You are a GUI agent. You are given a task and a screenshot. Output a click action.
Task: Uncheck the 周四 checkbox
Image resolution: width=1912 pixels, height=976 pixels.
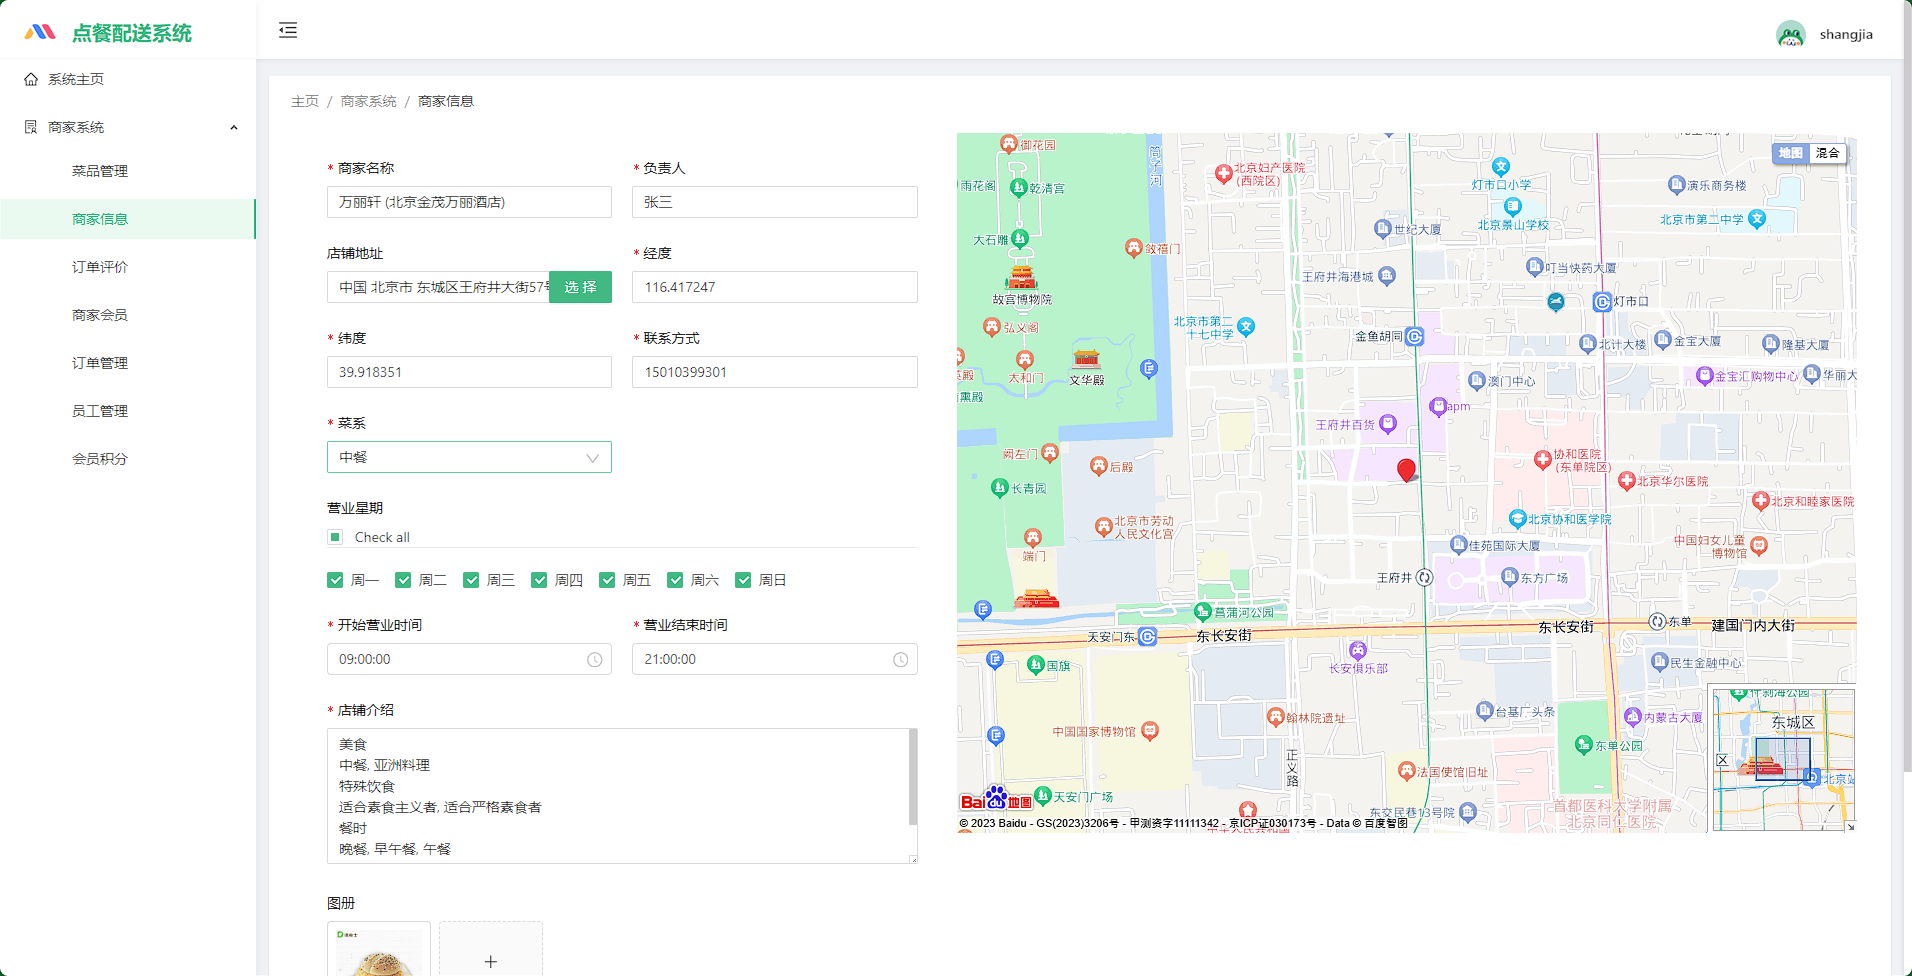pos(539,580)
